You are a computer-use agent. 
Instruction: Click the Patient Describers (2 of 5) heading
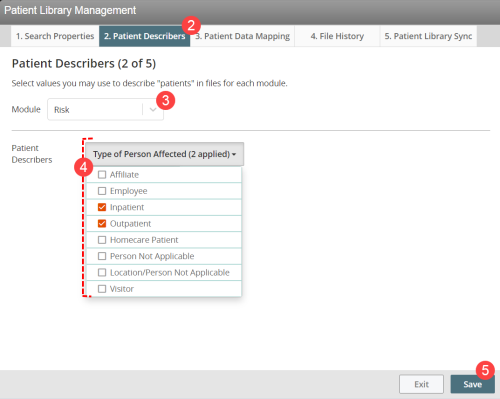coord(84,63)
